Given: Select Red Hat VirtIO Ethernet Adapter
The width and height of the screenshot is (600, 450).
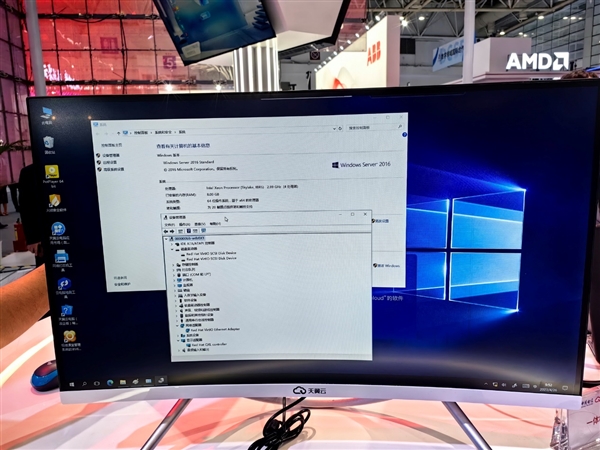Looking at the screenshot, I should click(212, 329).
